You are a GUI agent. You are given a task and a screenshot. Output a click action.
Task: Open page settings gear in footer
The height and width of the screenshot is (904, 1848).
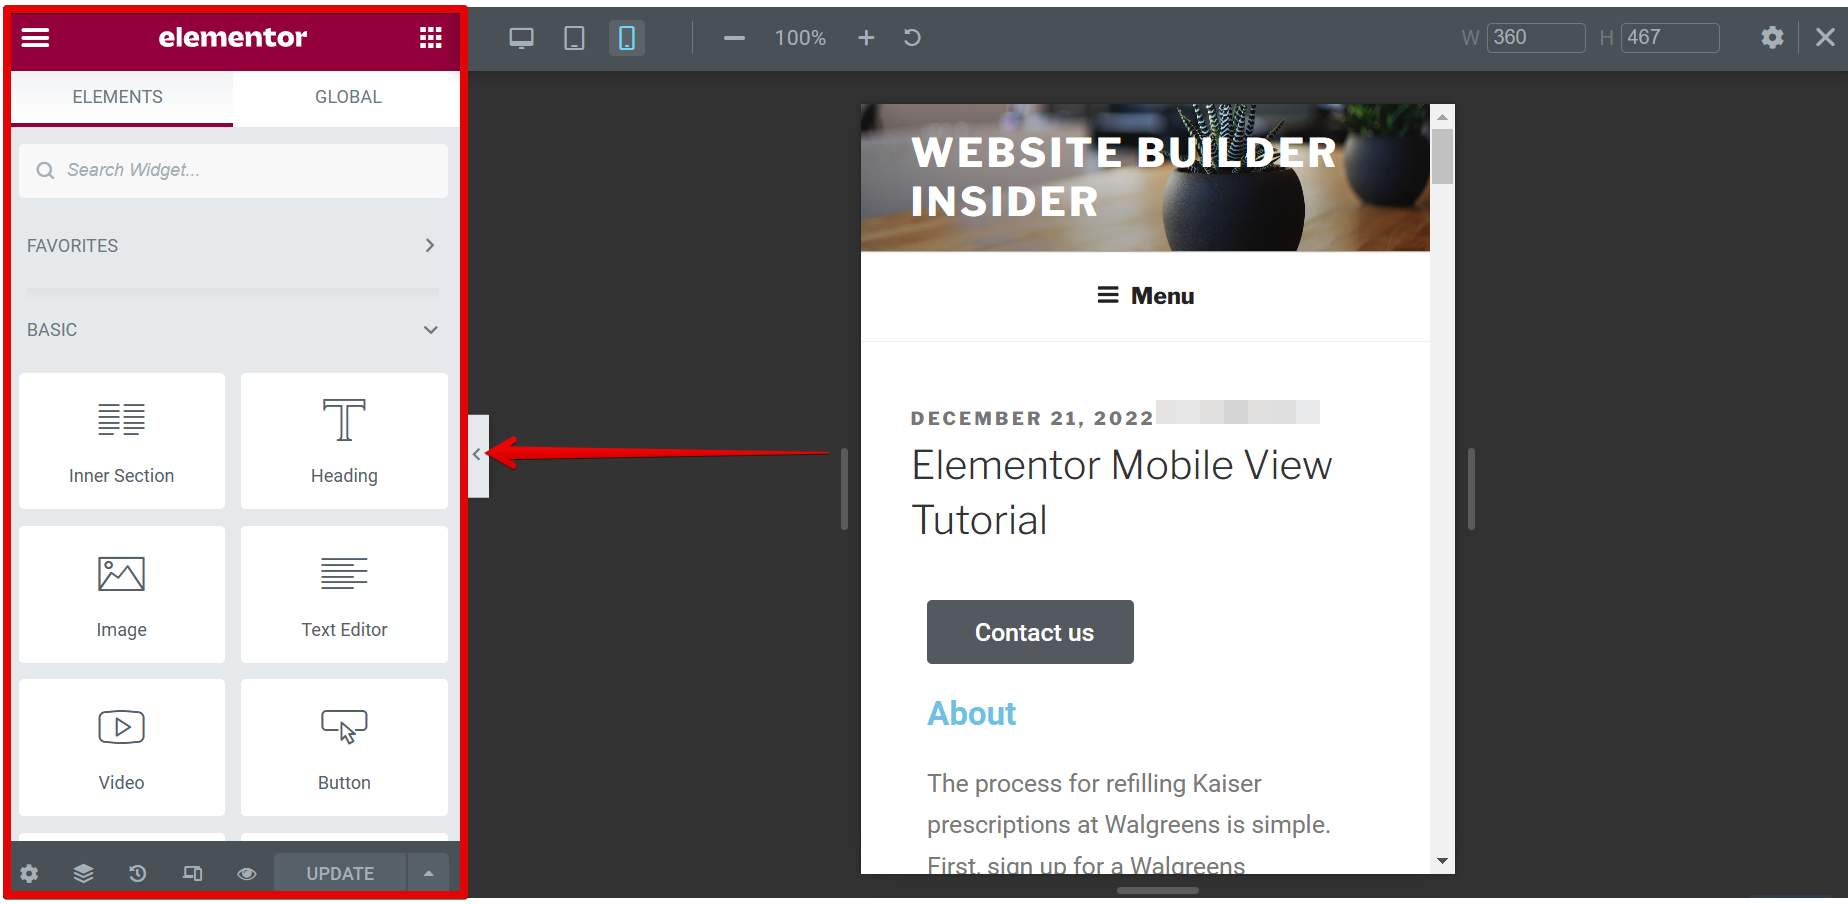(30, 873)
